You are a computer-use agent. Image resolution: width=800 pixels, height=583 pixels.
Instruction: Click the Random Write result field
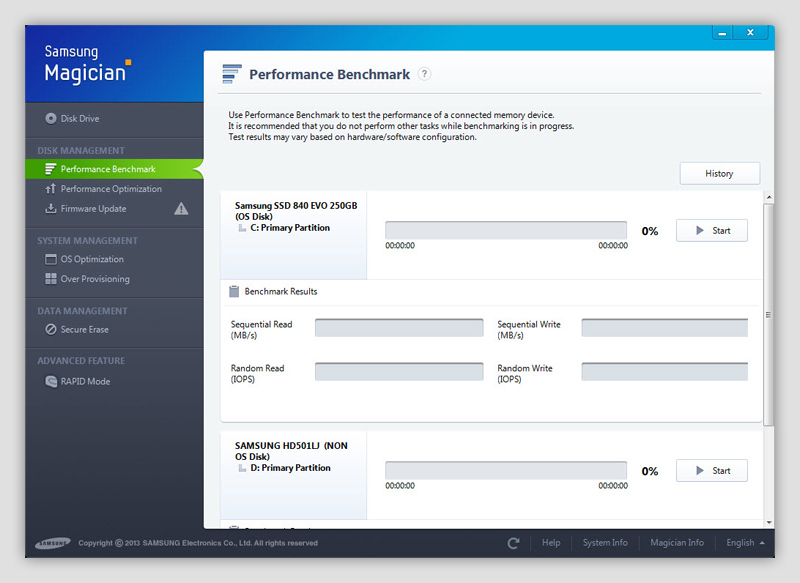pyautogui.click(x=665, y=372)
